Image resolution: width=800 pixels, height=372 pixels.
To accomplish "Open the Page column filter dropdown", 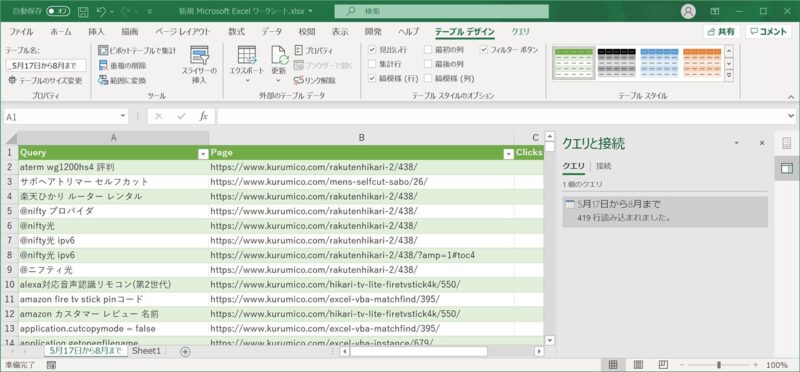I will (508, 154).
